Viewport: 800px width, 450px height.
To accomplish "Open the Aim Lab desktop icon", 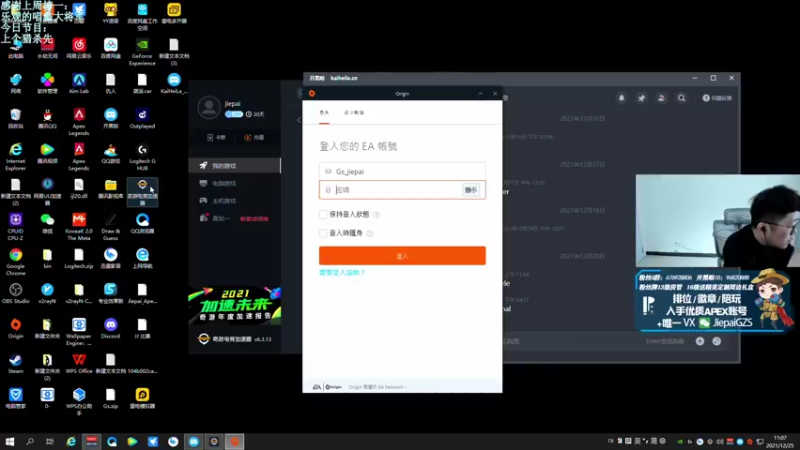I will tap(79, 83).
